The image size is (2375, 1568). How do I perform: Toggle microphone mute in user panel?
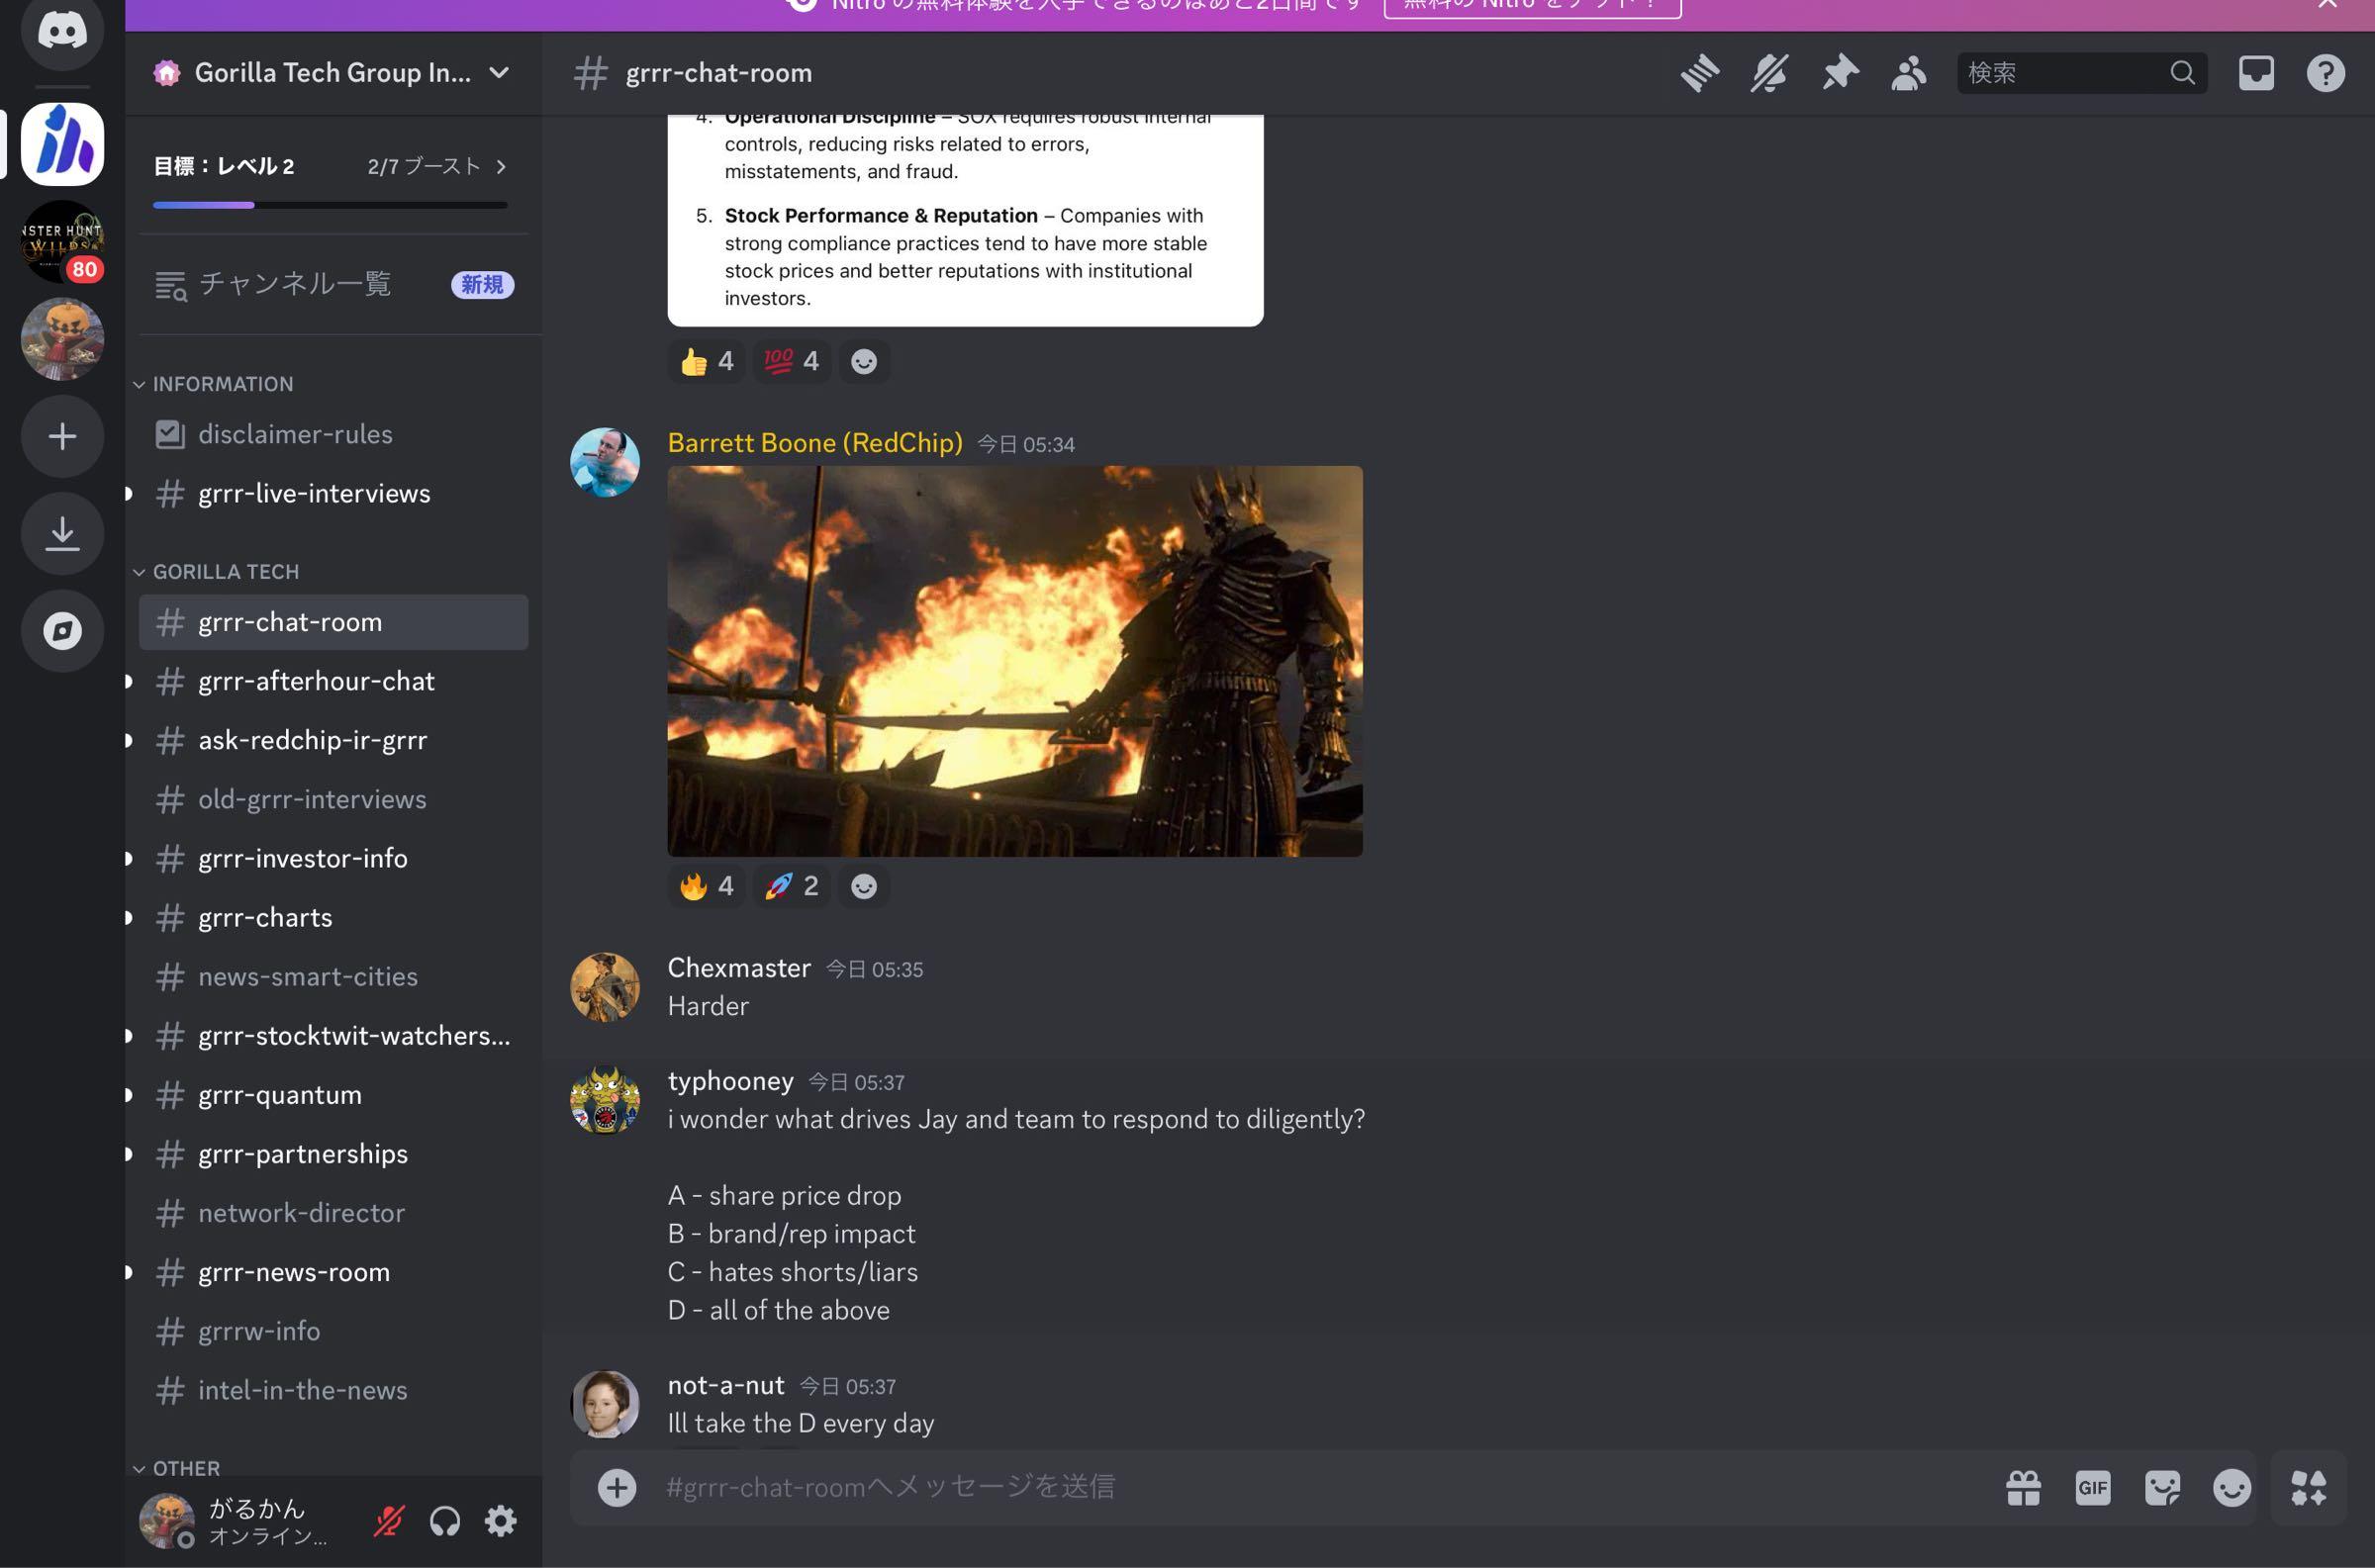coord(389,1521)
